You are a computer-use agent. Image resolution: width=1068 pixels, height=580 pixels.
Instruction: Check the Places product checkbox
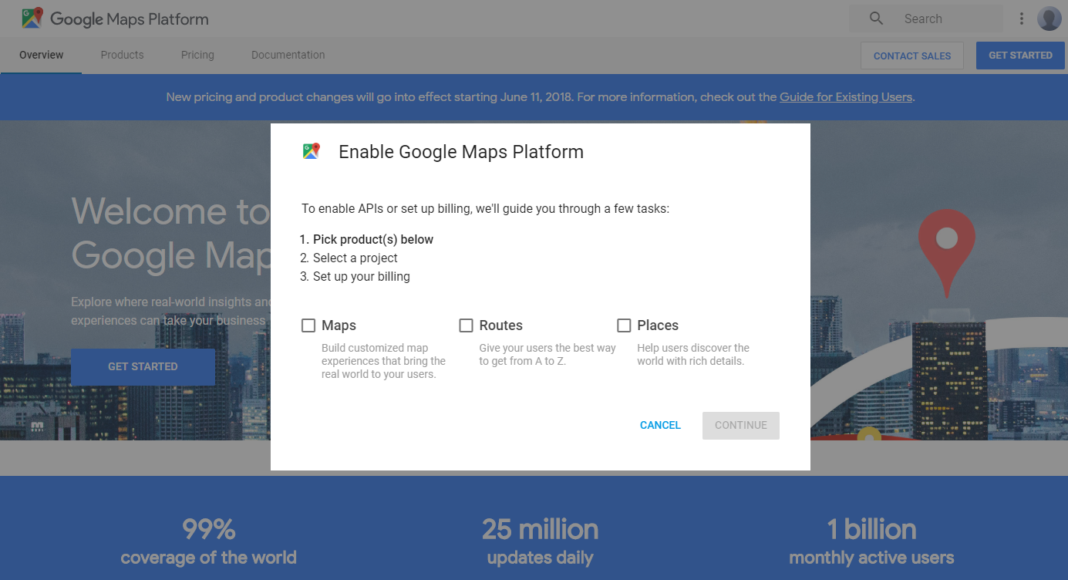[624, 325]
